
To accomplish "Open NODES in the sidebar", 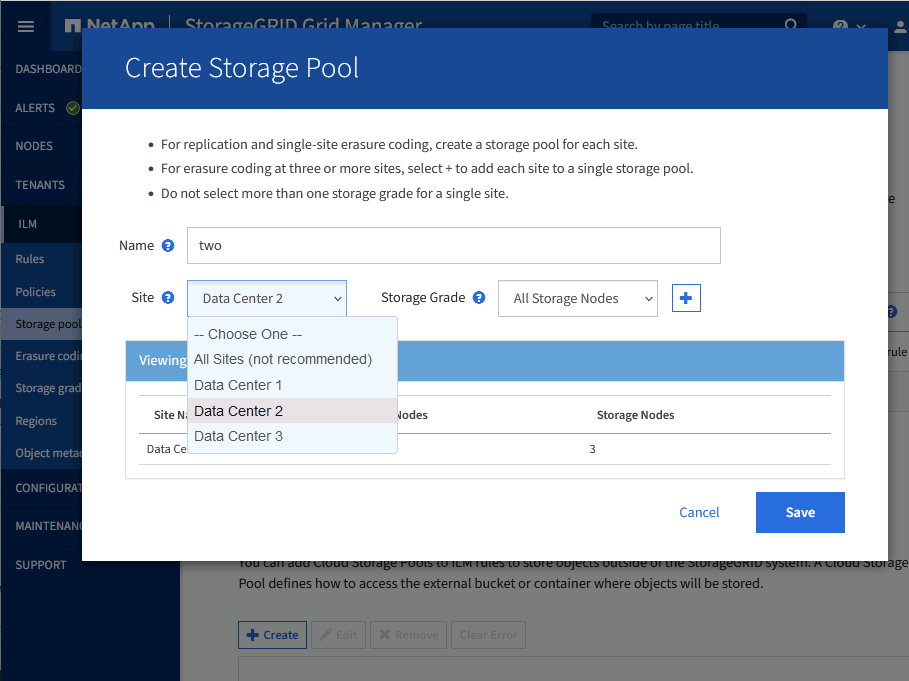I will (42, 146).
